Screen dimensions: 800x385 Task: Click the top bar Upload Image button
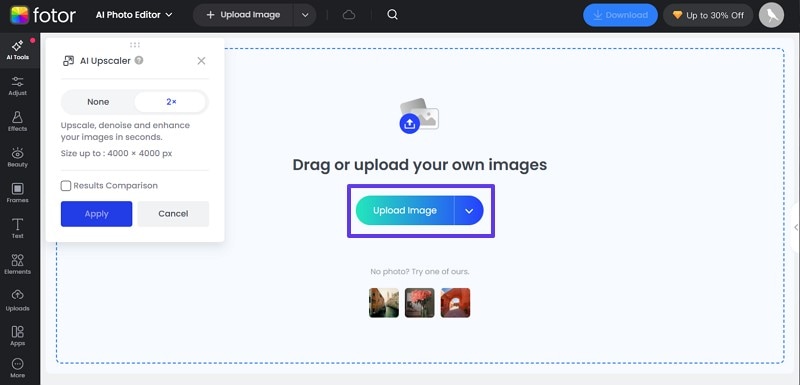[x=243, y=15]
